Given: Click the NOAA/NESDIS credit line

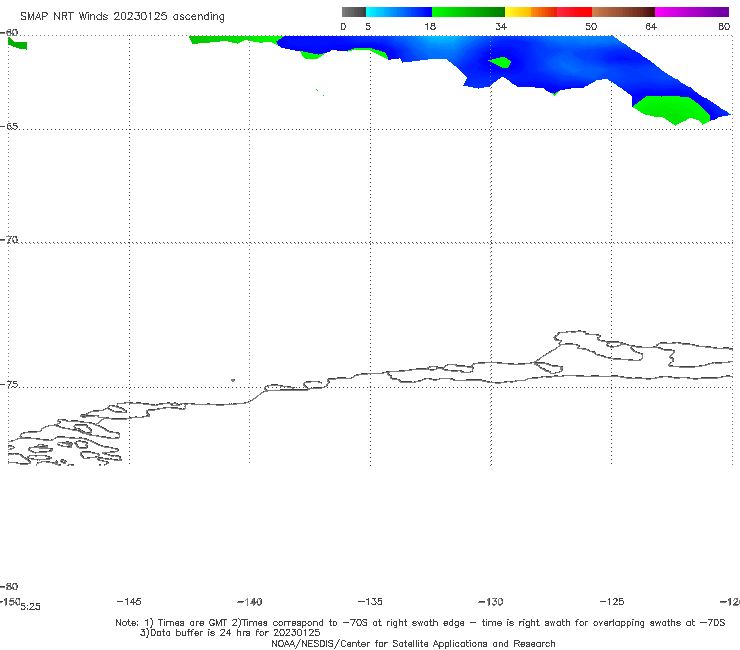Looking at the screenshot, I should [413, 643].
